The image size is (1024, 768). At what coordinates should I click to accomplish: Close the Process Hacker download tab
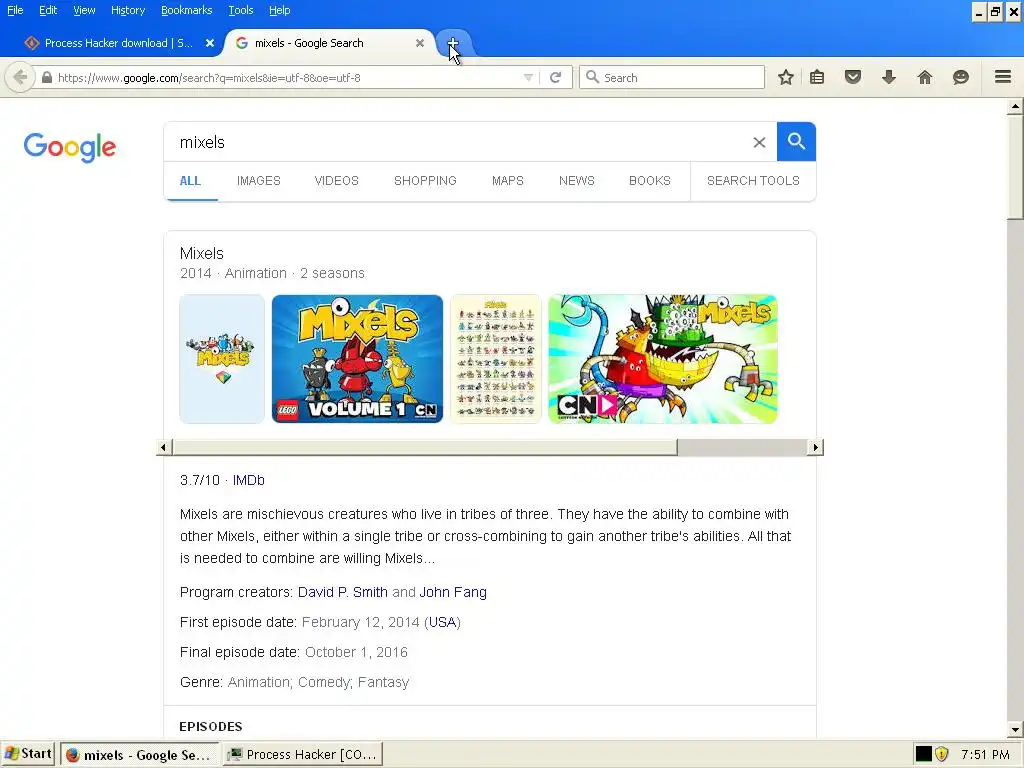[210, 43]
